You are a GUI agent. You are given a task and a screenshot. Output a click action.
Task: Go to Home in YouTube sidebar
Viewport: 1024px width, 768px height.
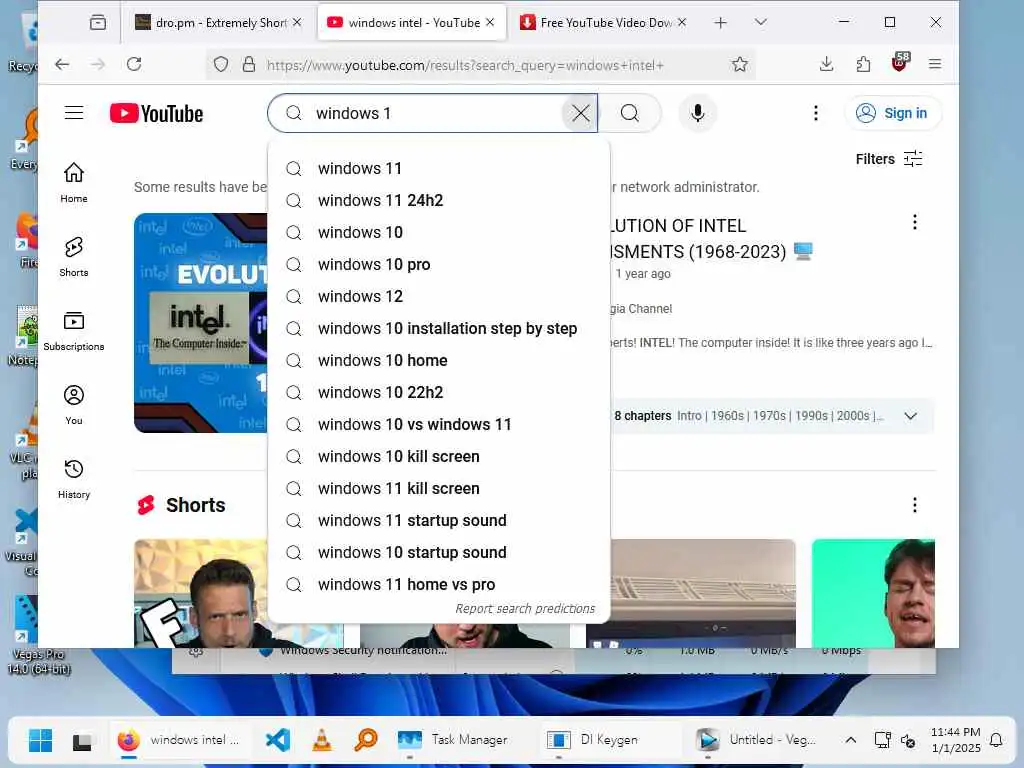74,183
